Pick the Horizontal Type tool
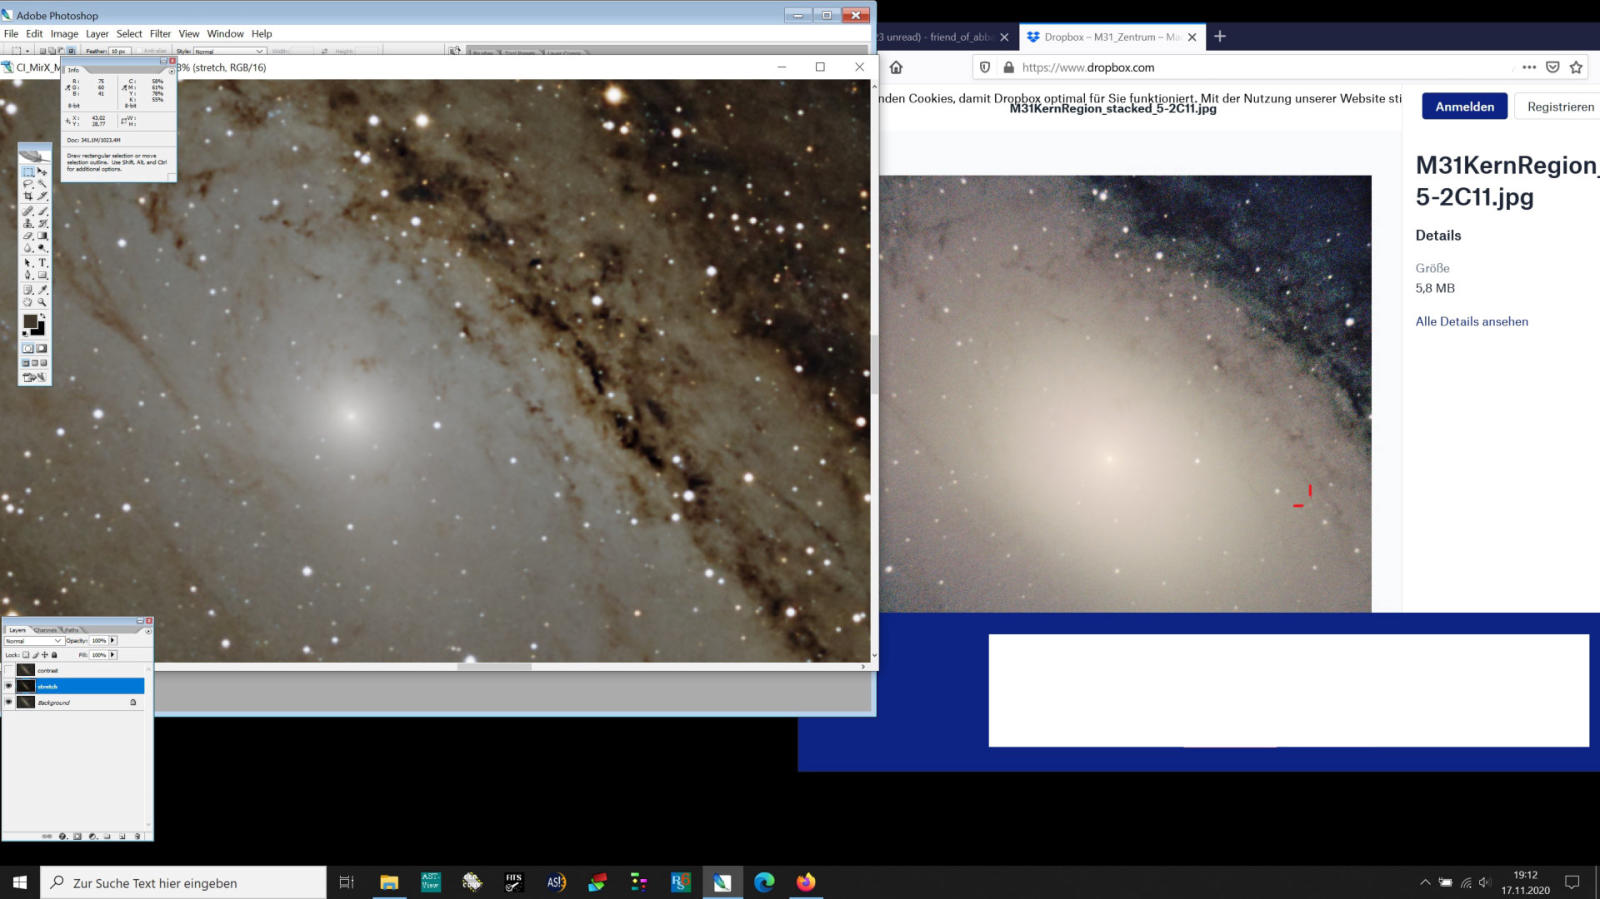1600x899 pixels. pyautogui.click(x=42, y=263)
